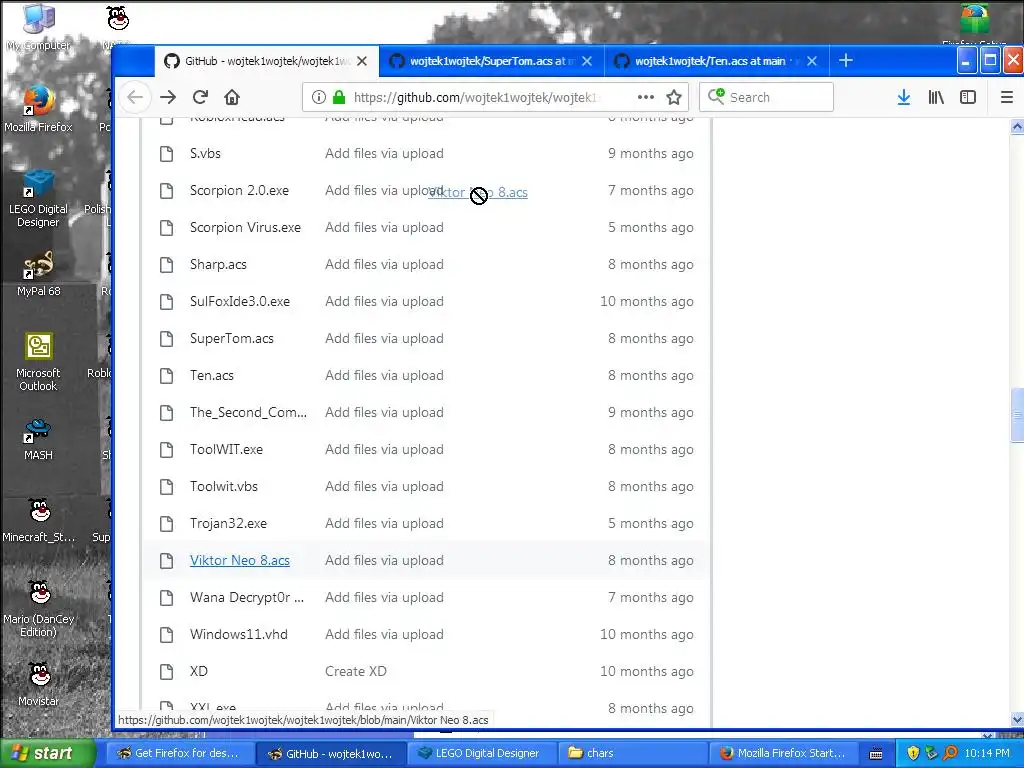Screen dimensions: 1024x768
Task: Click scrollbar down arrow
Action: pos(1017,720)
